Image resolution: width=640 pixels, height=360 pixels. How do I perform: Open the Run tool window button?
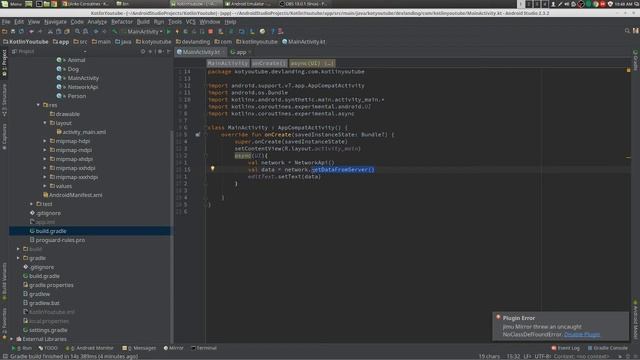coord(22,348)
